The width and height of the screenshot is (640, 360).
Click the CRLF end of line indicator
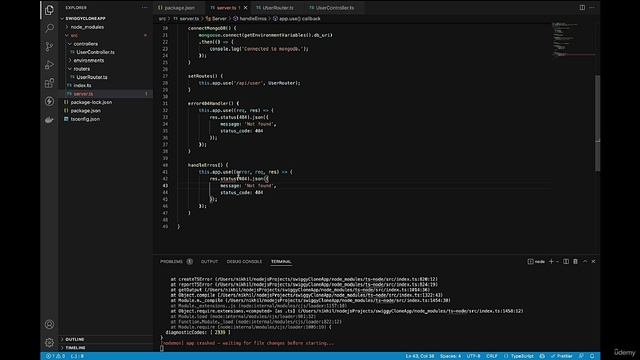tap(492, 356)
